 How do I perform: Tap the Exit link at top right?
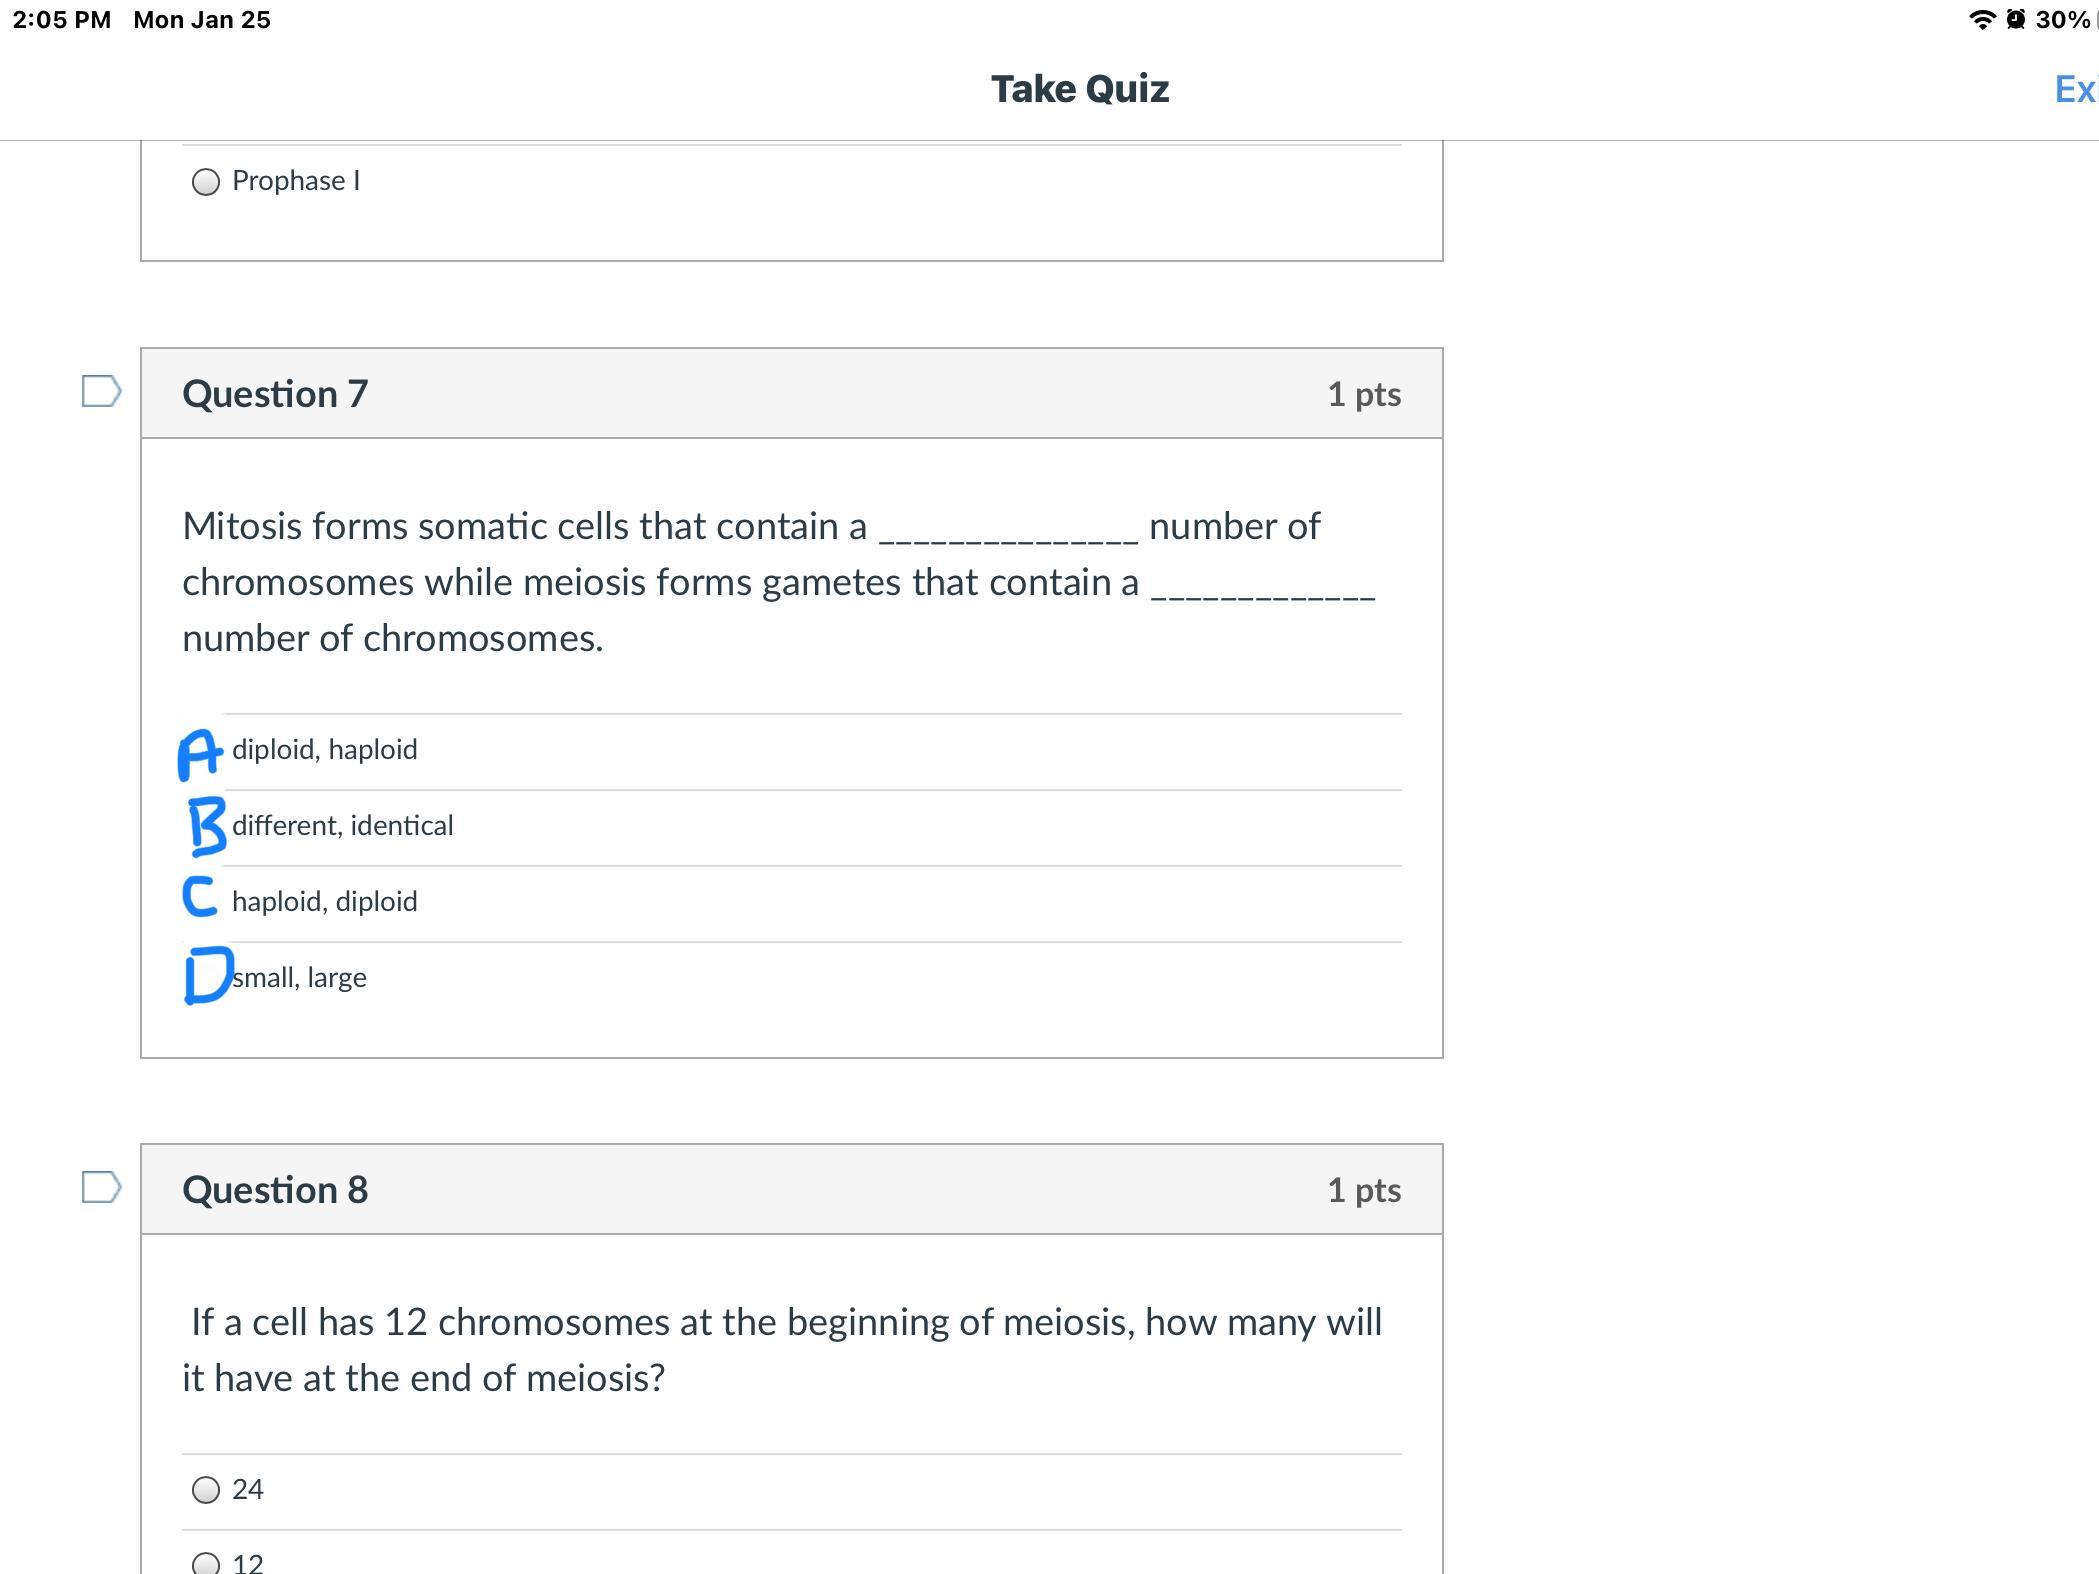point(2075,90)
